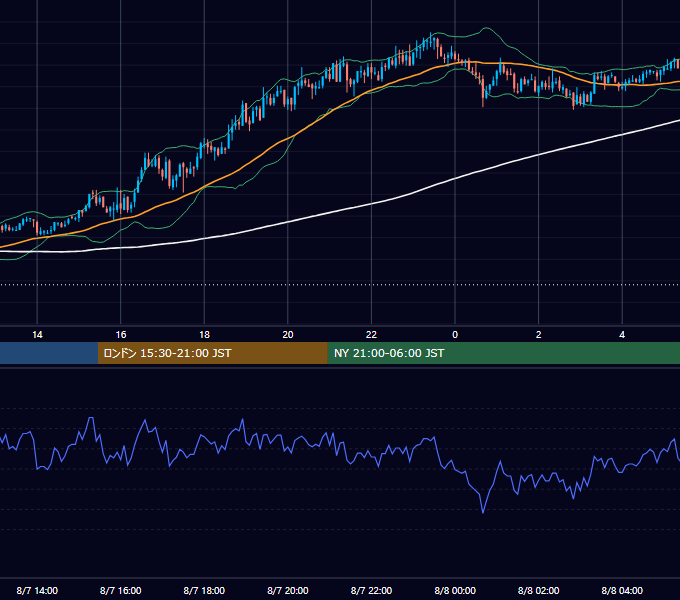The height and width of the screenshot is (600, 680).
Task: Click the "8/8 00:00" date label
Action: point(455,590)
